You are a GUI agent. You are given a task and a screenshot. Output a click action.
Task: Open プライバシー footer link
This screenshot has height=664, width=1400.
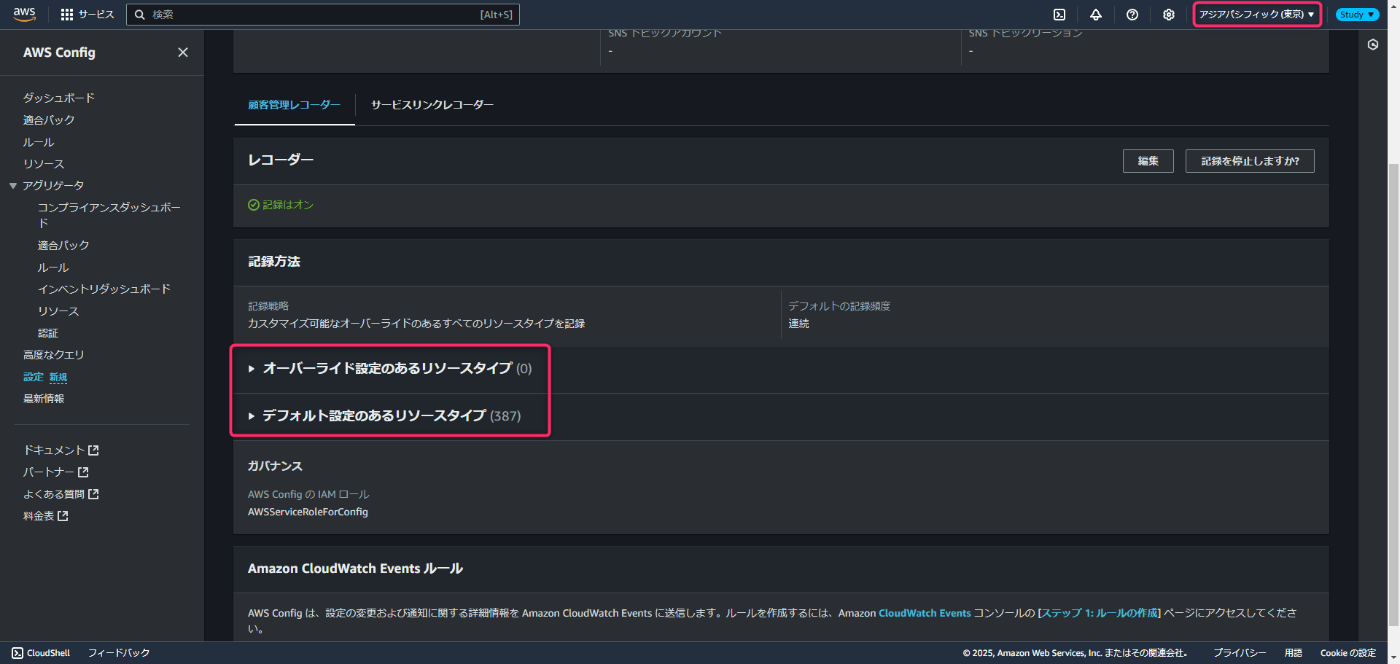(x=1240, y=653)
